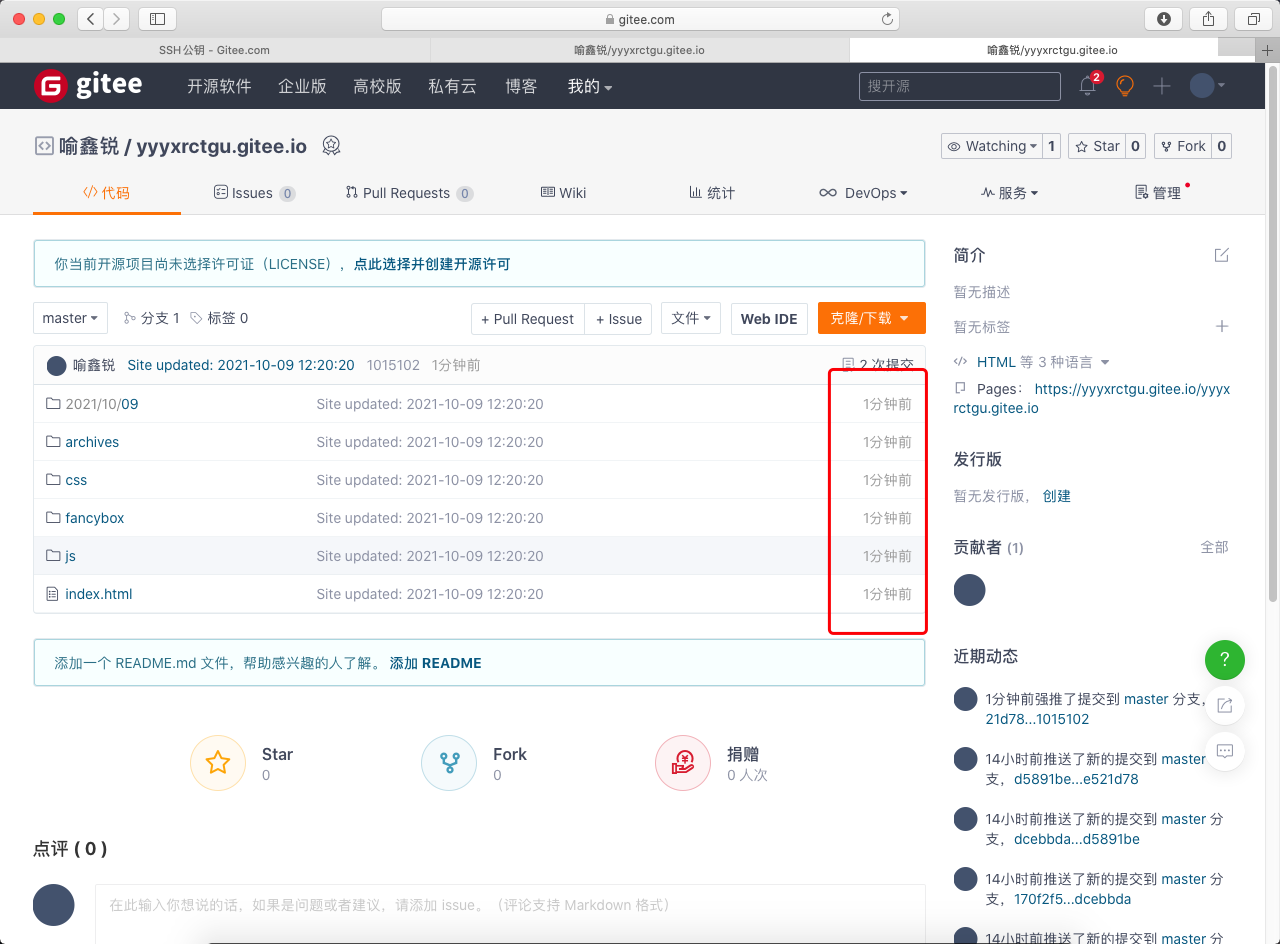Click the commit hash 1015102
The height and width of the screenshot is (944, 1280).
click(393, 366)
